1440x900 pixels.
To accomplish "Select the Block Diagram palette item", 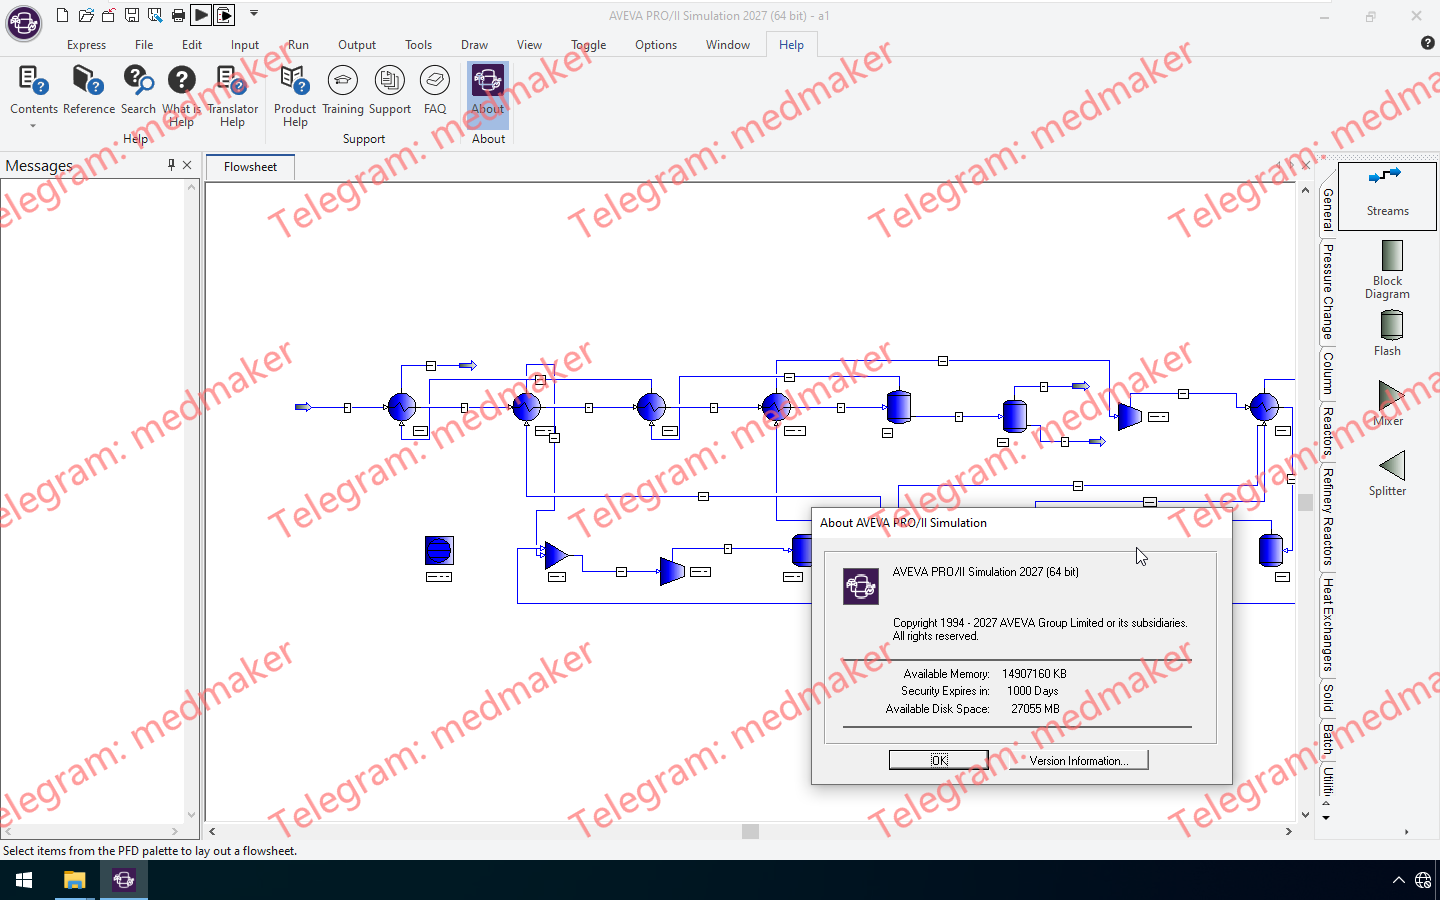I will point(1387,269).
